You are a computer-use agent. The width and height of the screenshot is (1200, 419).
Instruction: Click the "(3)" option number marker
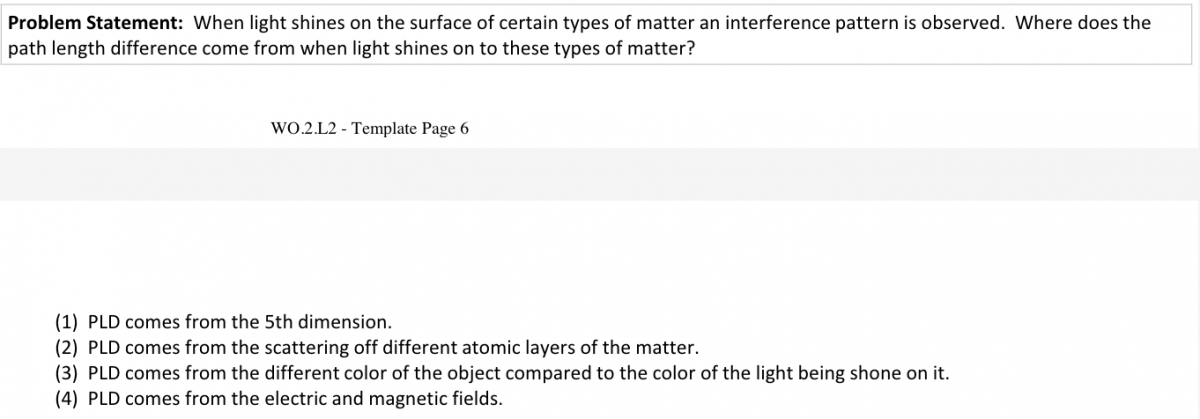coord(67,374)
